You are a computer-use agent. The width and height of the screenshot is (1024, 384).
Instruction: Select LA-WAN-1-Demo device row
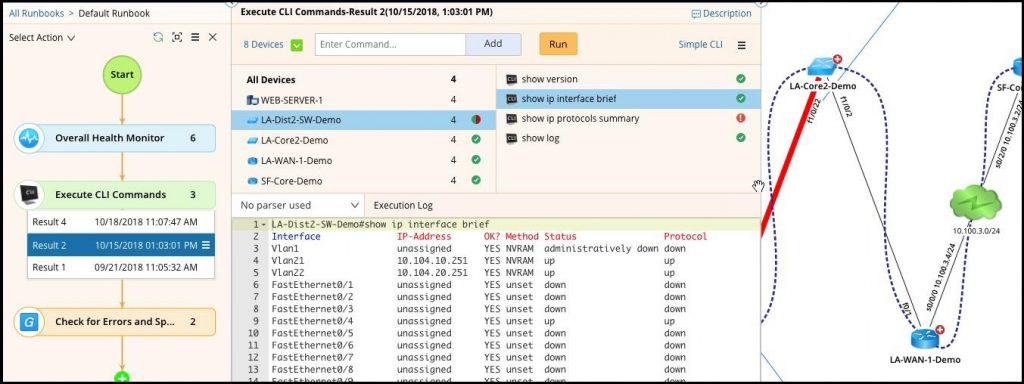(x=364, y=161)
